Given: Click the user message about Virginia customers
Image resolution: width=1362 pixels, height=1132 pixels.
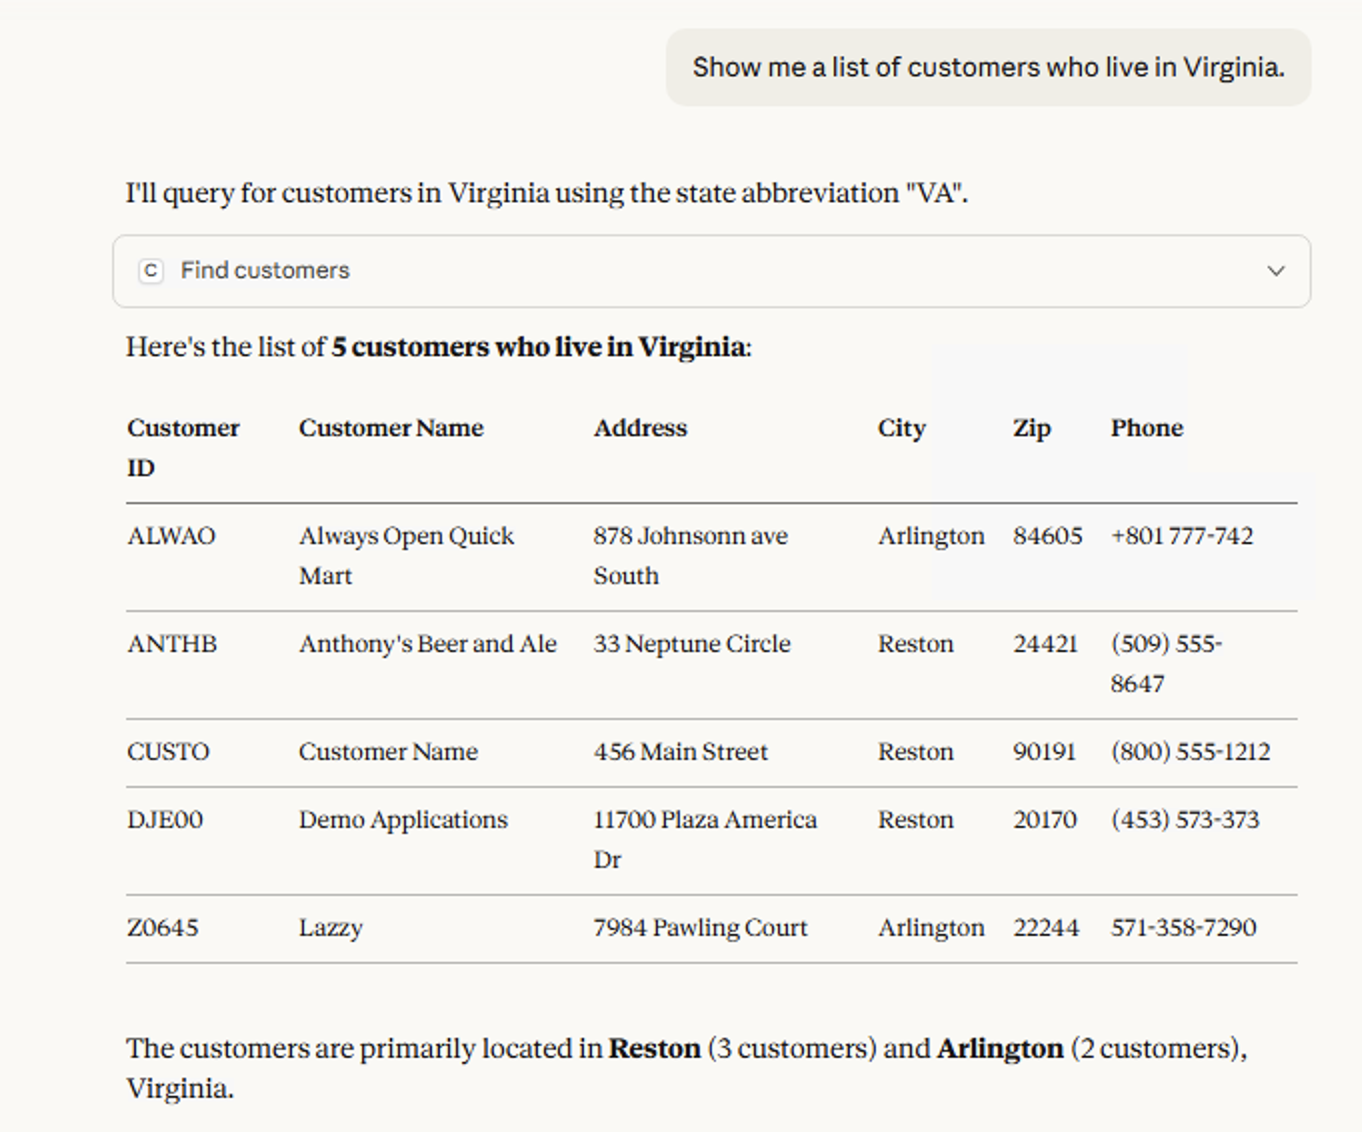Looking at the screenshot, I should click(x=988, y=68).
